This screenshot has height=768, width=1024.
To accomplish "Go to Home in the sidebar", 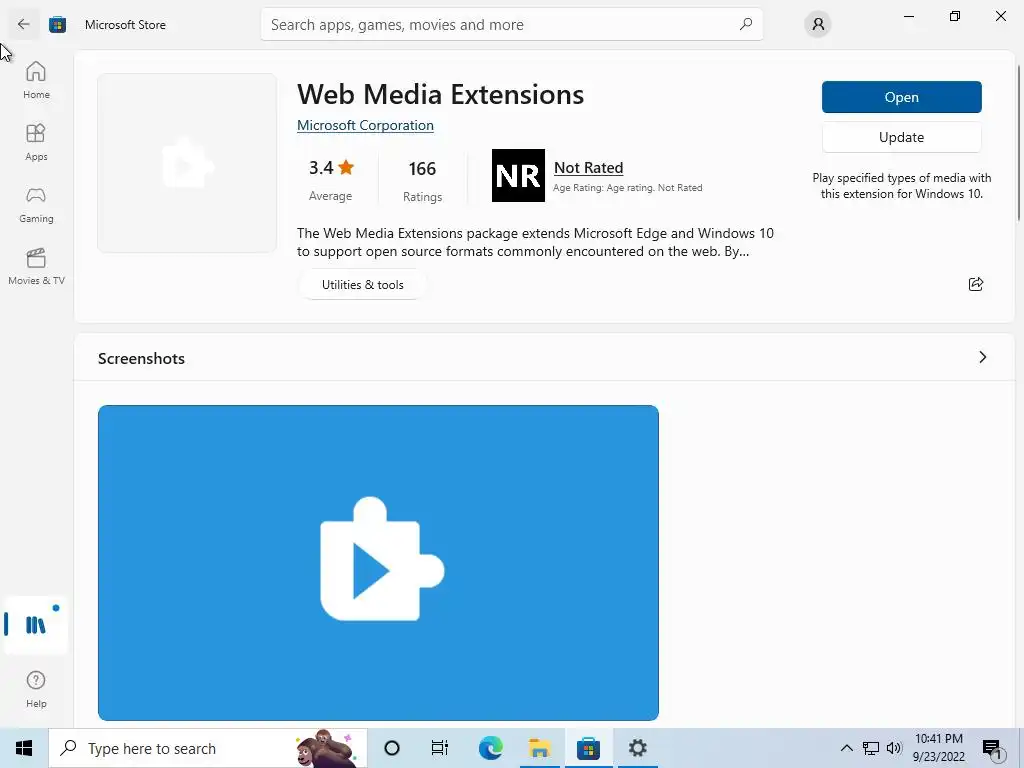I will coord(36,80).
